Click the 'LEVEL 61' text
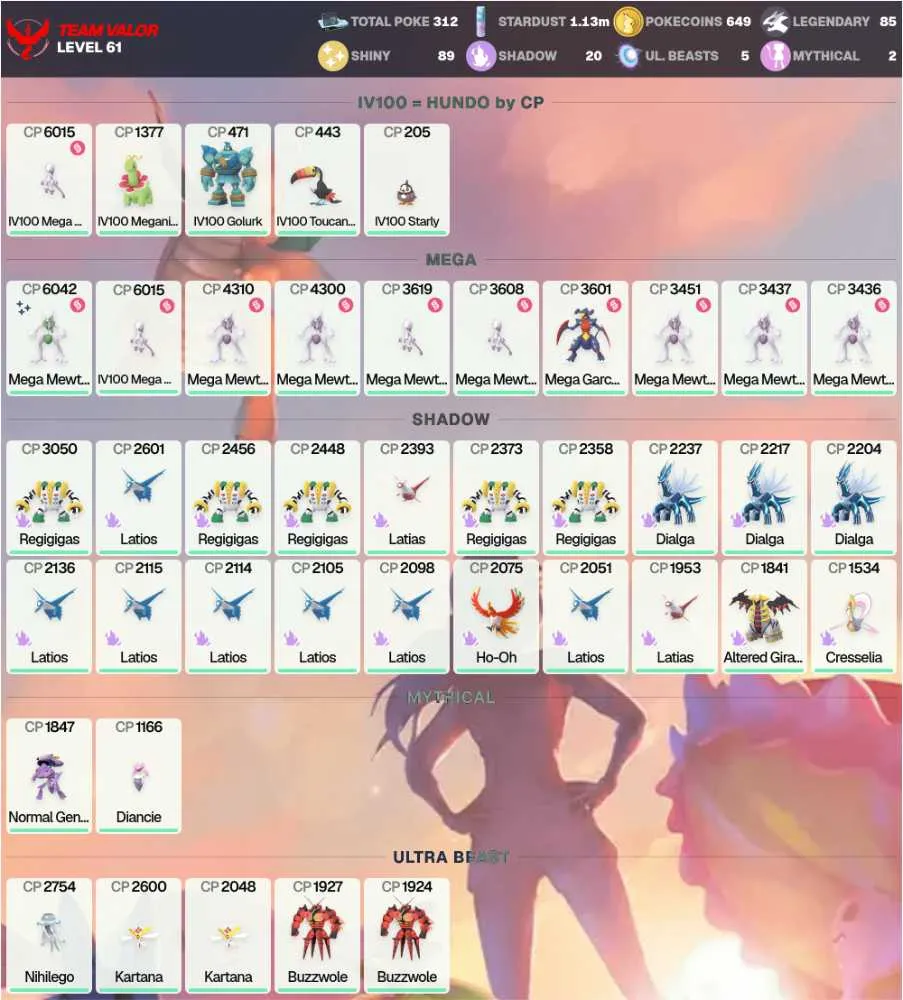This screenshot has height=1000, width=903. point(89,47)
